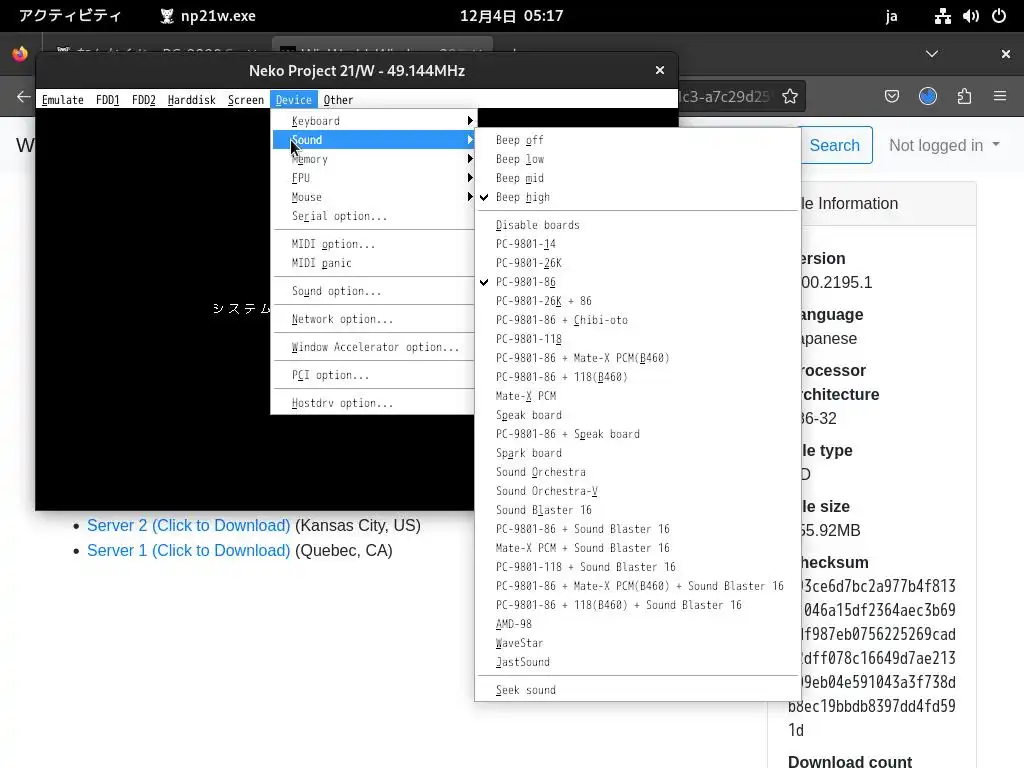Click Server 2 download link
Viewport: 1024px width, 768px height.
pos(188,525)
